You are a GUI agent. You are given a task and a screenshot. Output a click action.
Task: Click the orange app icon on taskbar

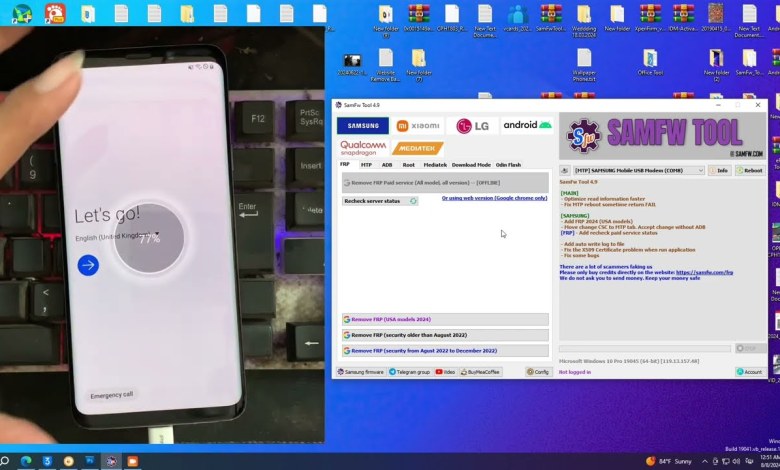pos(133,461)
